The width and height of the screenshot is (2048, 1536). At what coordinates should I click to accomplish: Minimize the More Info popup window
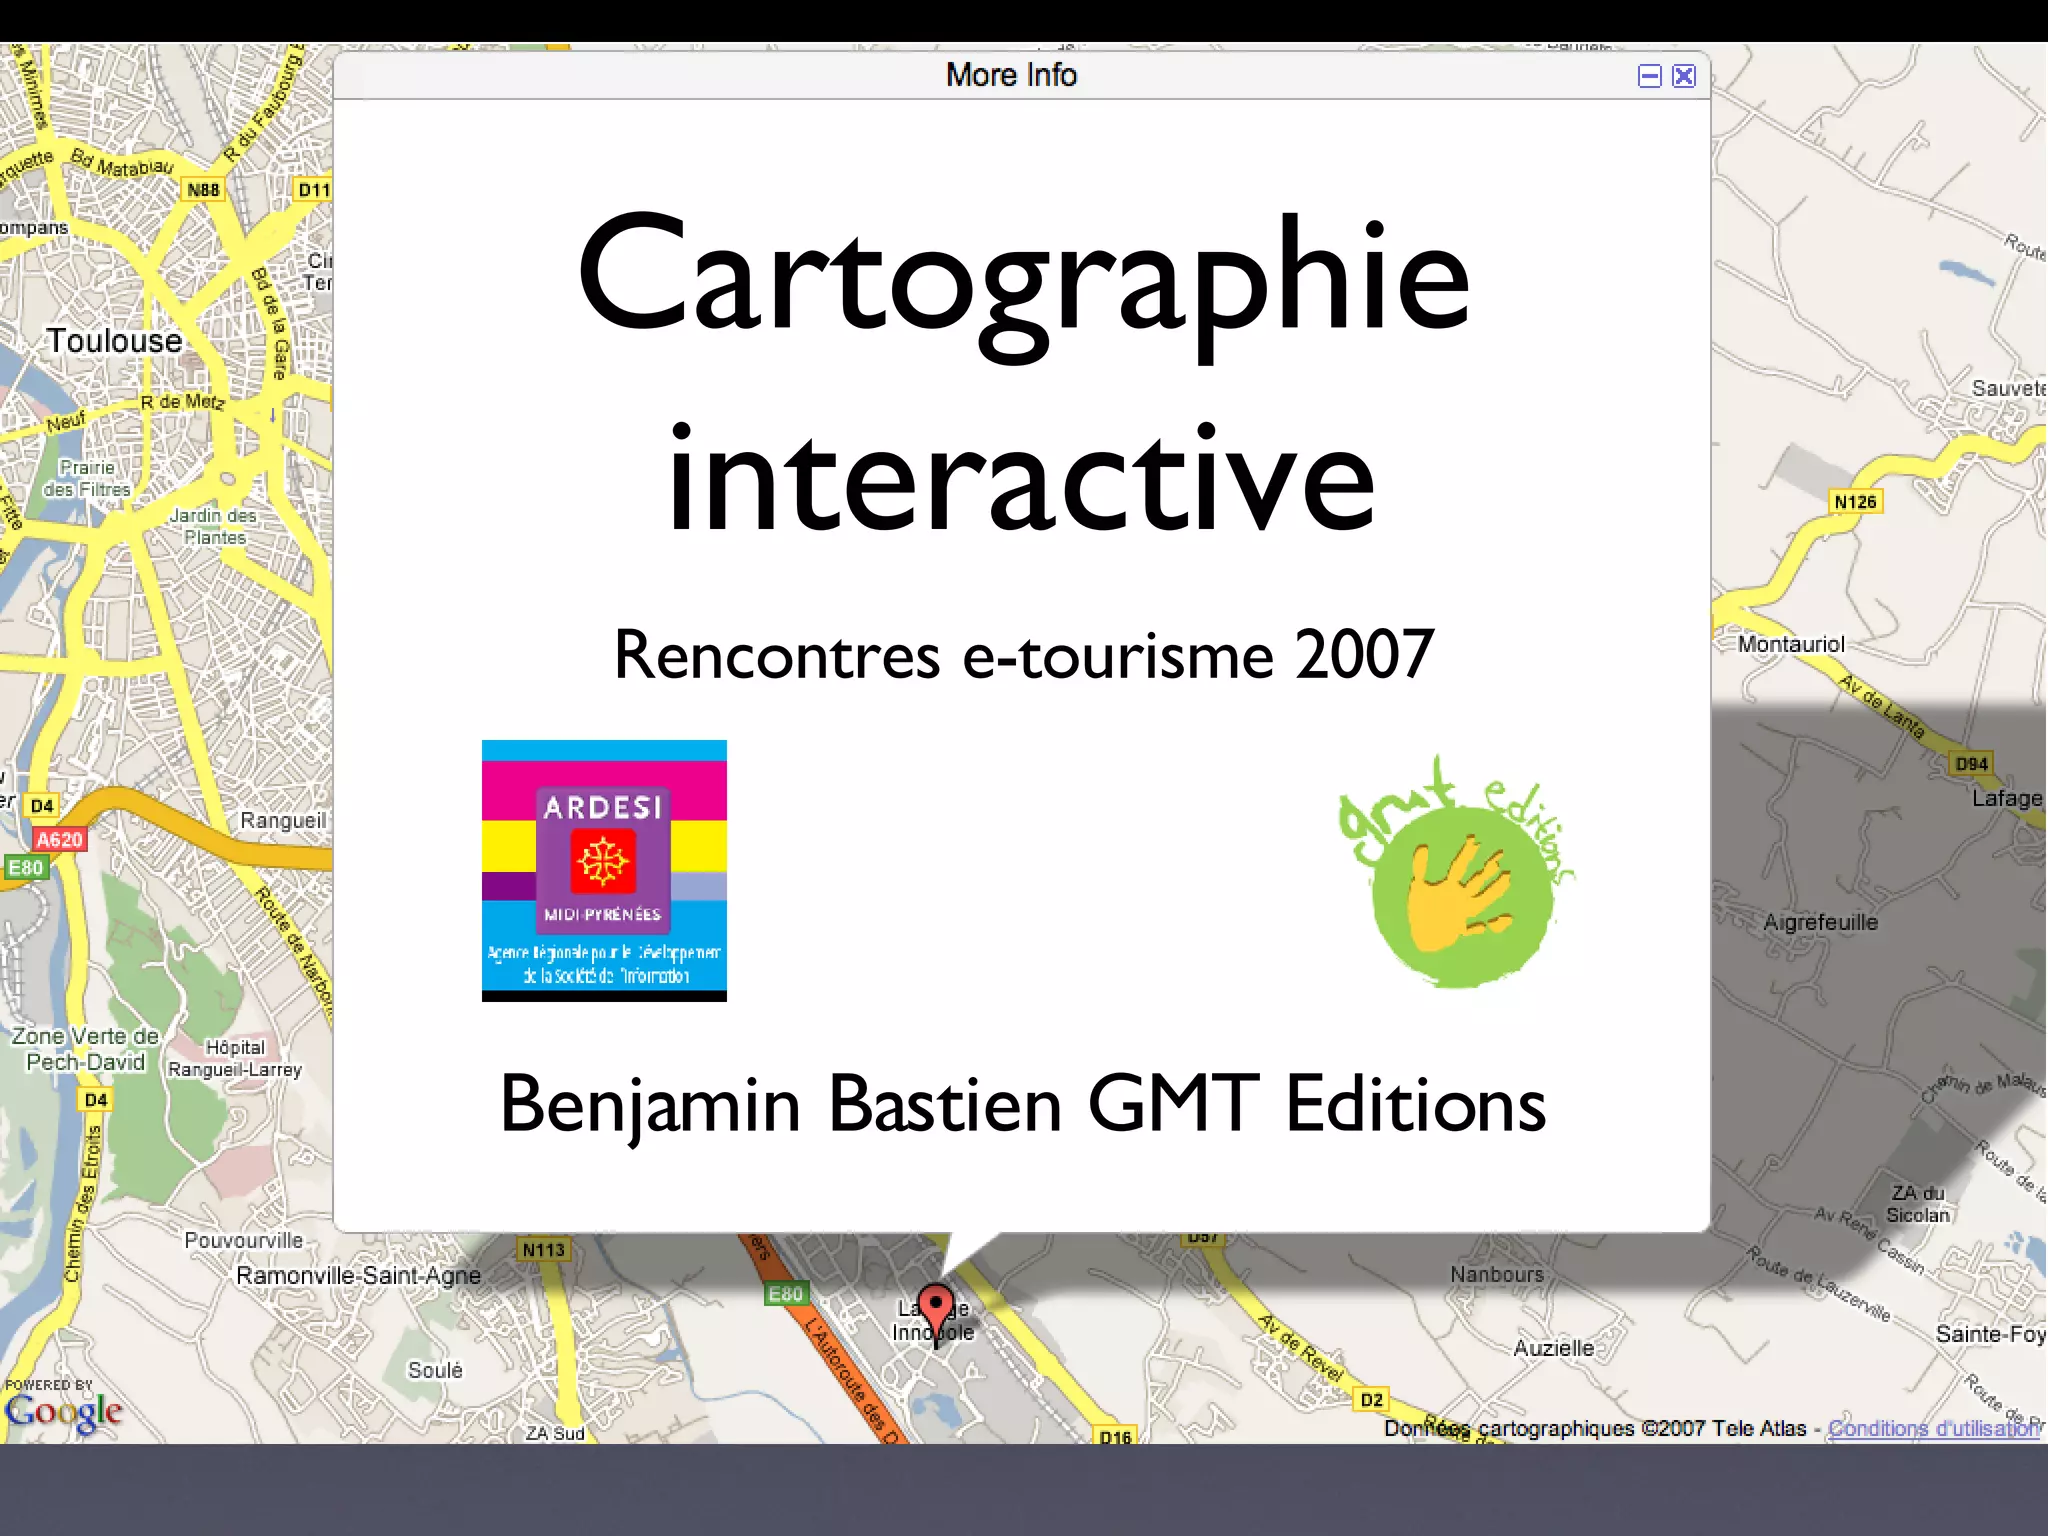point(1649,76)
